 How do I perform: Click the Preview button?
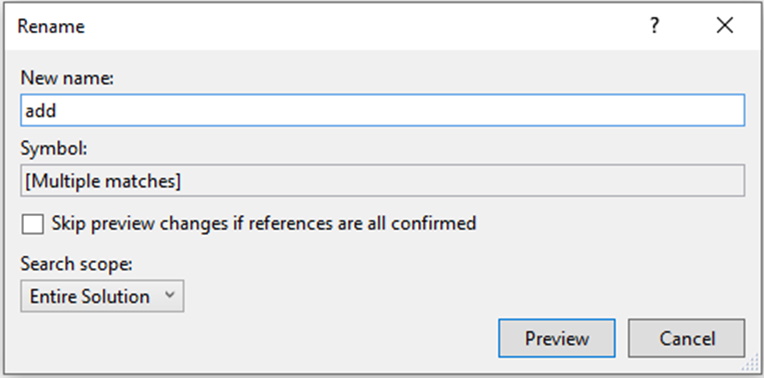tap(557, 338)
